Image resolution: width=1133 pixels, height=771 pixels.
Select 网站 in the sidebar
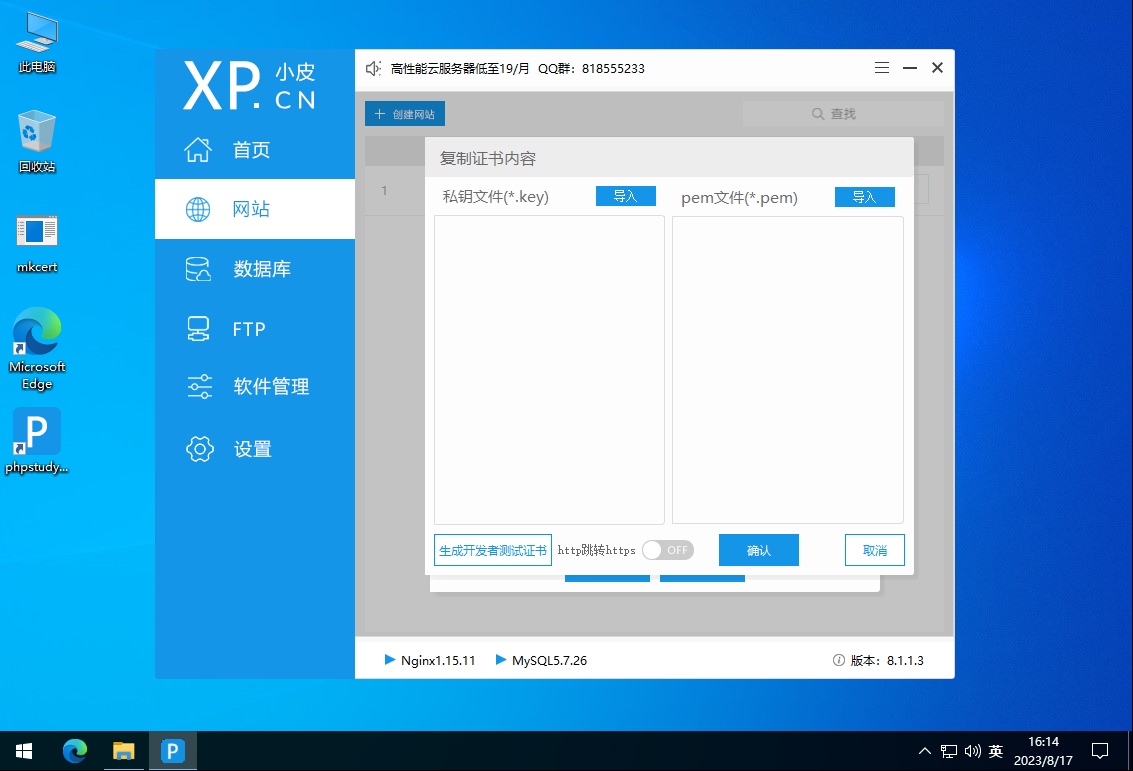click(251, 210)
